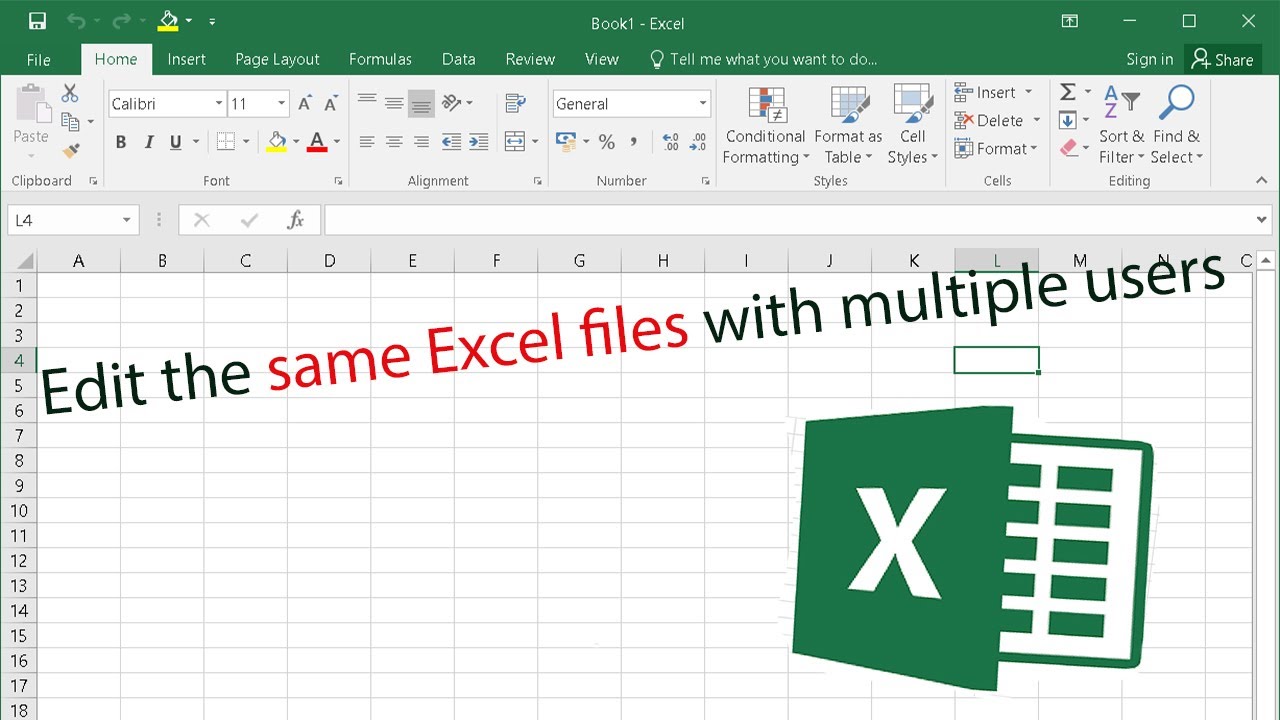Click the Share button
The width and height of the screenshot is (1280, 720).
[x=1222, y=59]
